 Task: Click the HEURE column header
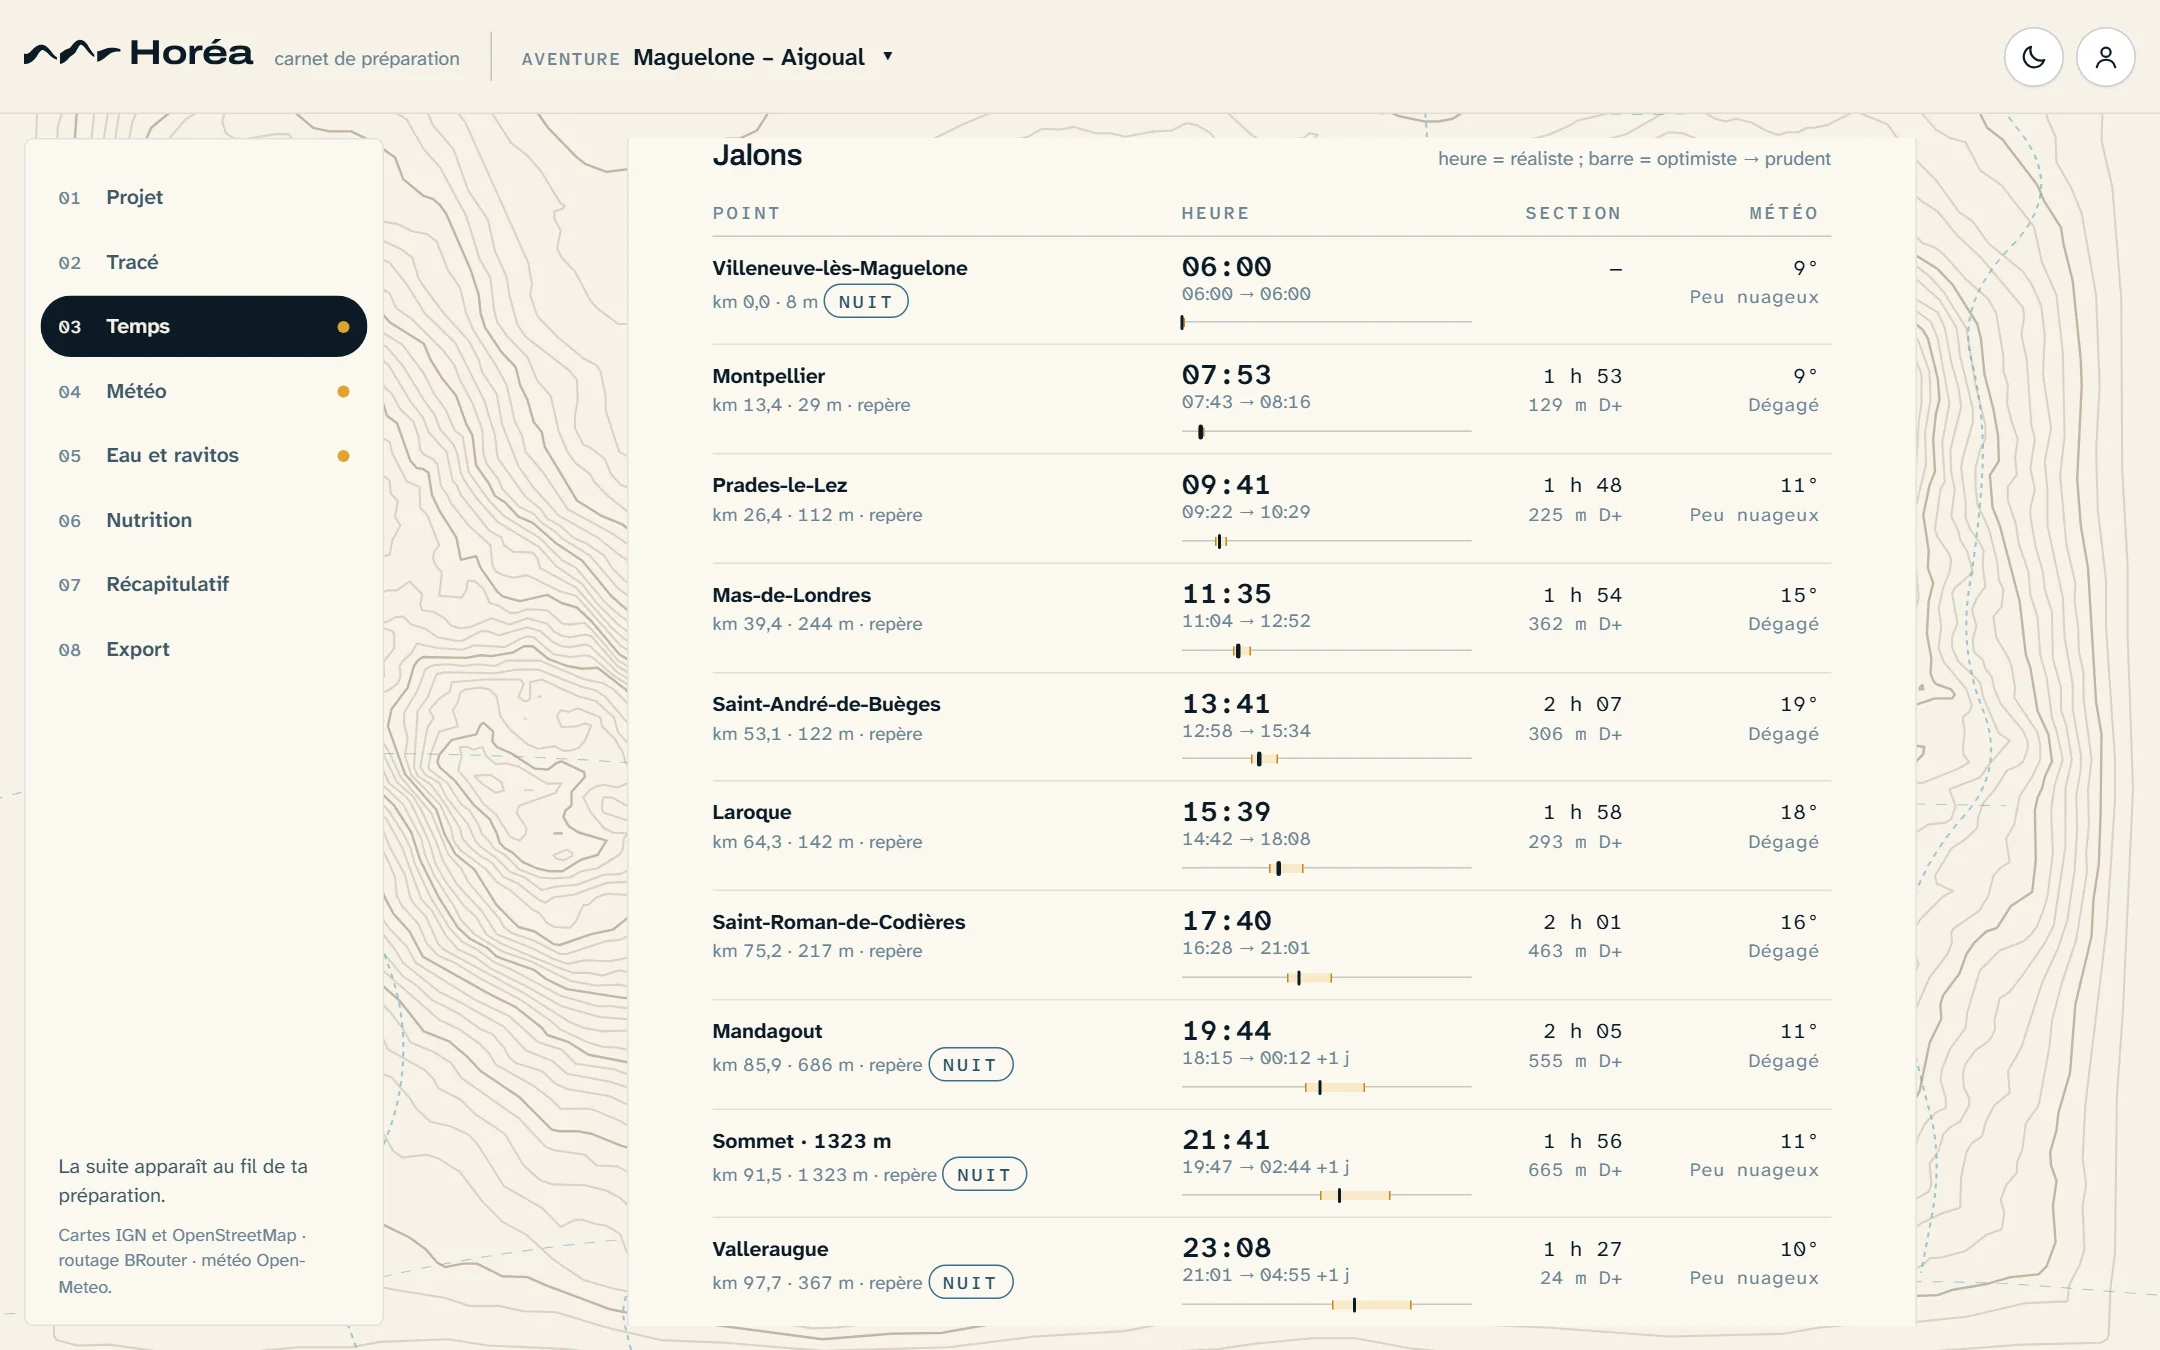point(1215,213)
